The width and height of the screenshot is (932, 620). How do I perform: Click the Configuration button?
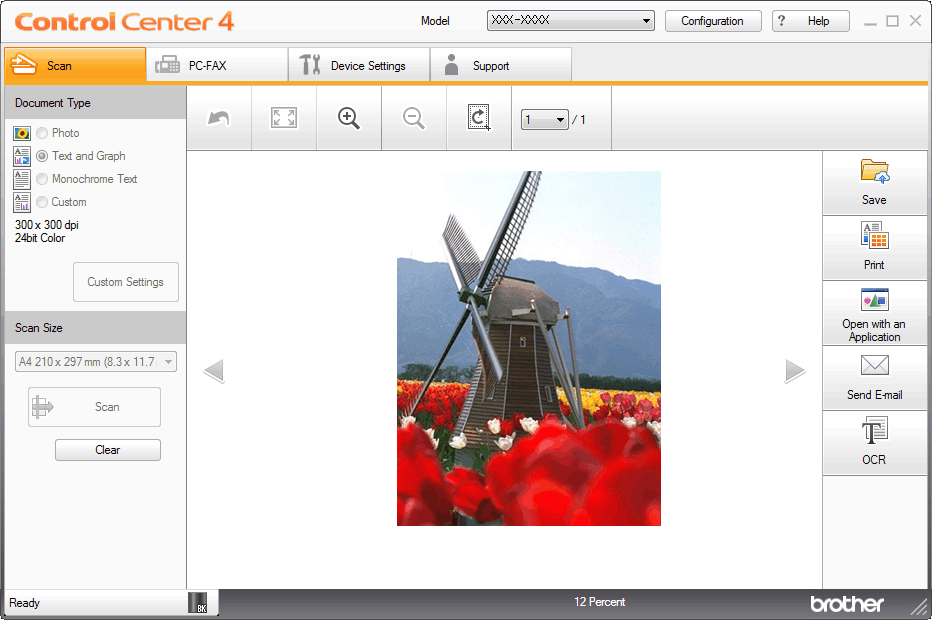click(x=713, y=21)
